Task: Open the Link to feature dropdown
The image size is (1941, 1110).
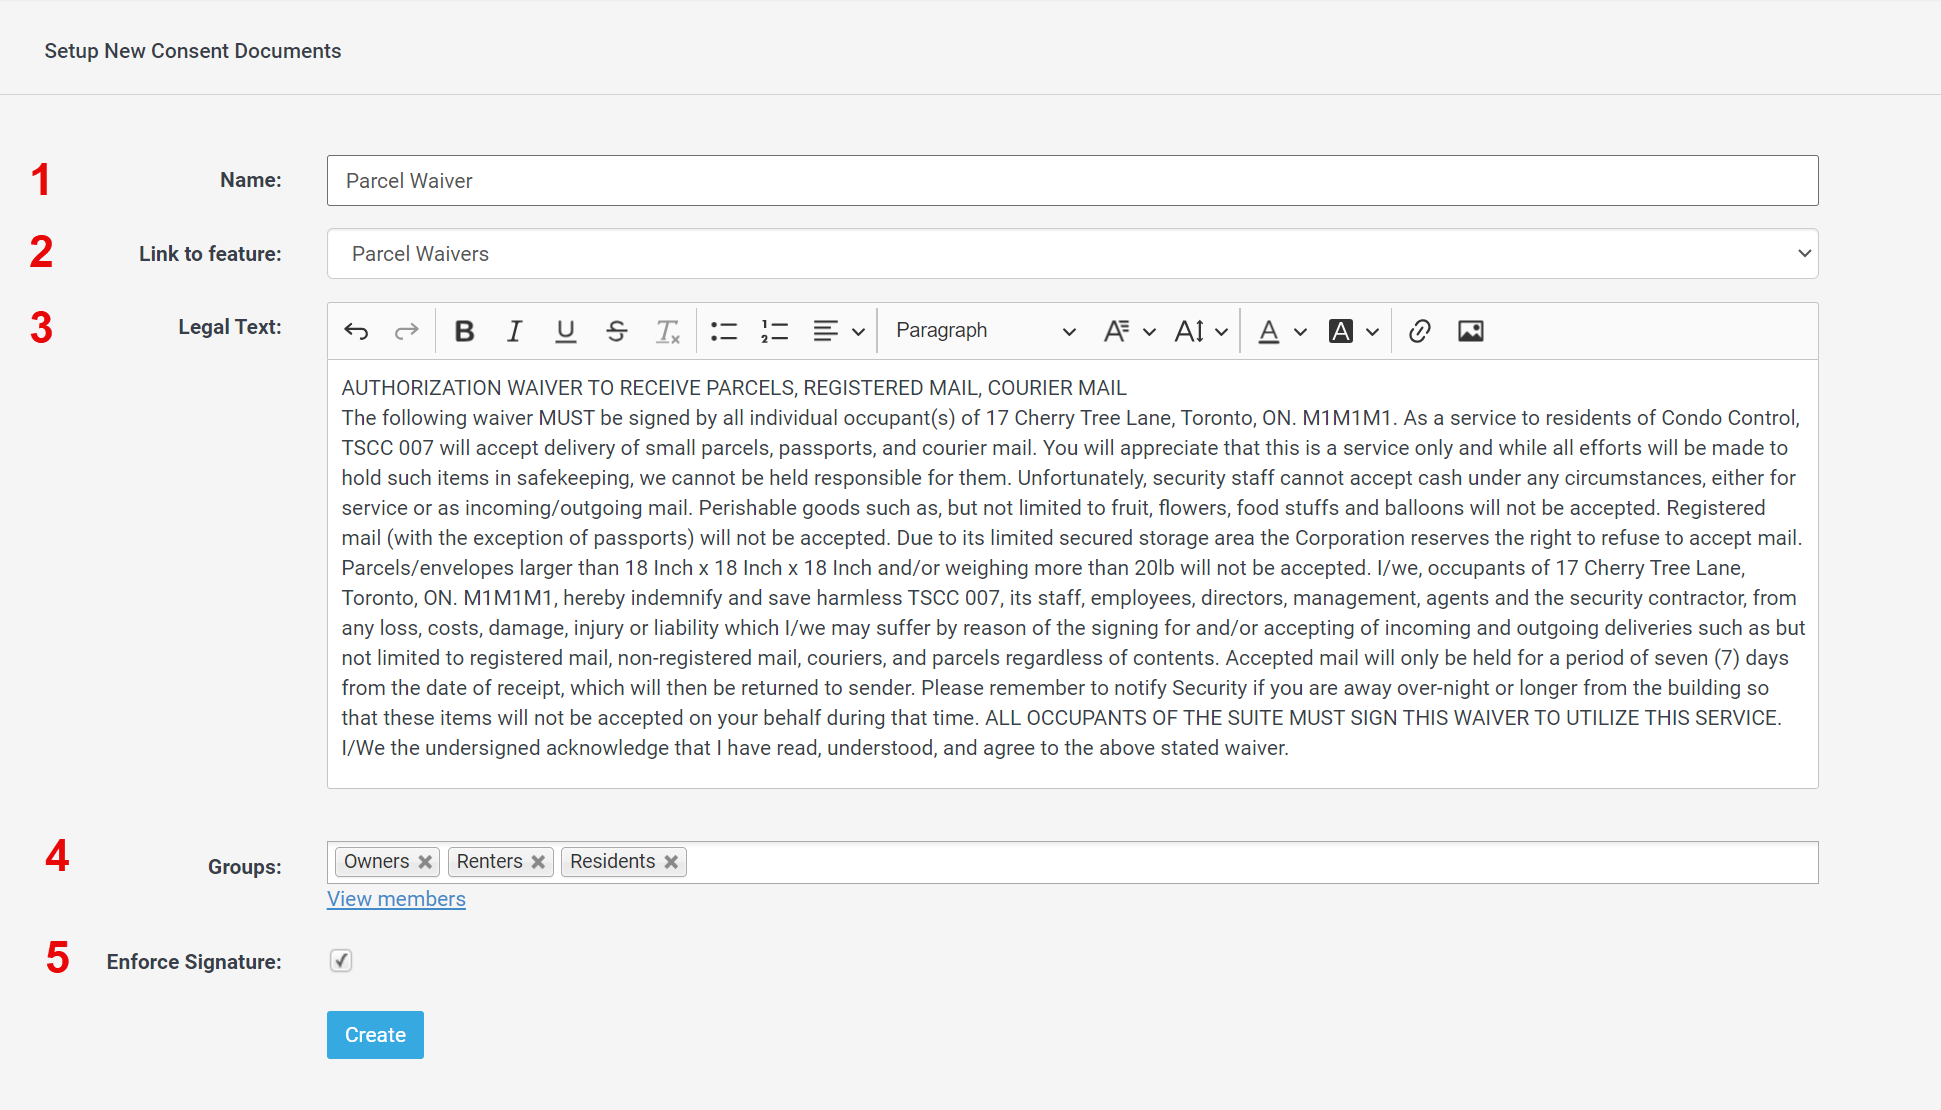Action: [1072, 254]
